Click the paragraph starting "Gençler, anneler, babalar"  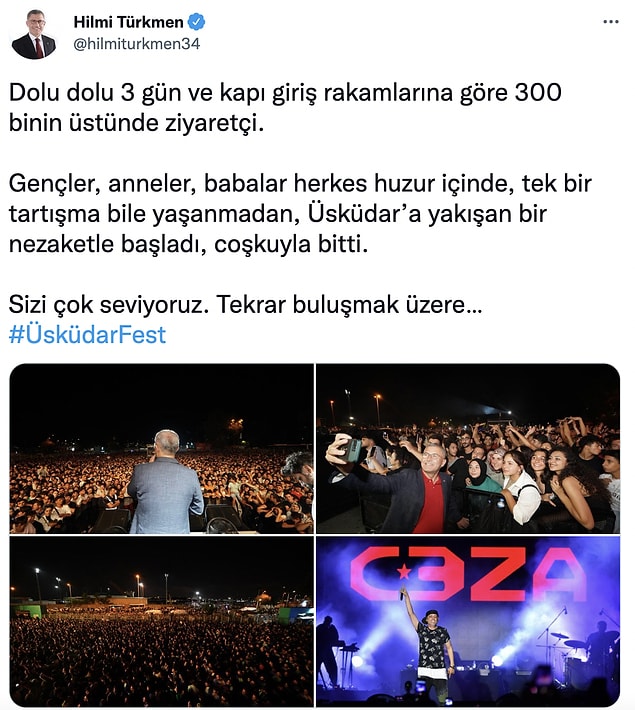click(300, 214)
